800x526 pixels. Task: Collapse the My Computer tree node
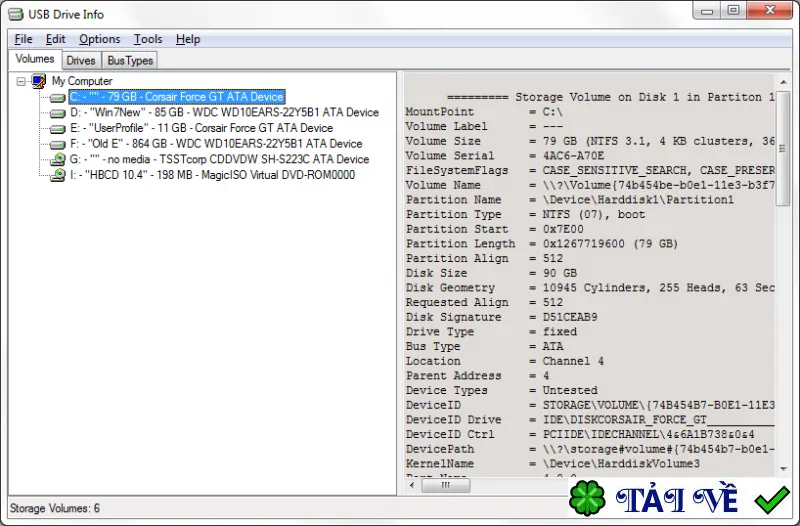pos(21,81)
